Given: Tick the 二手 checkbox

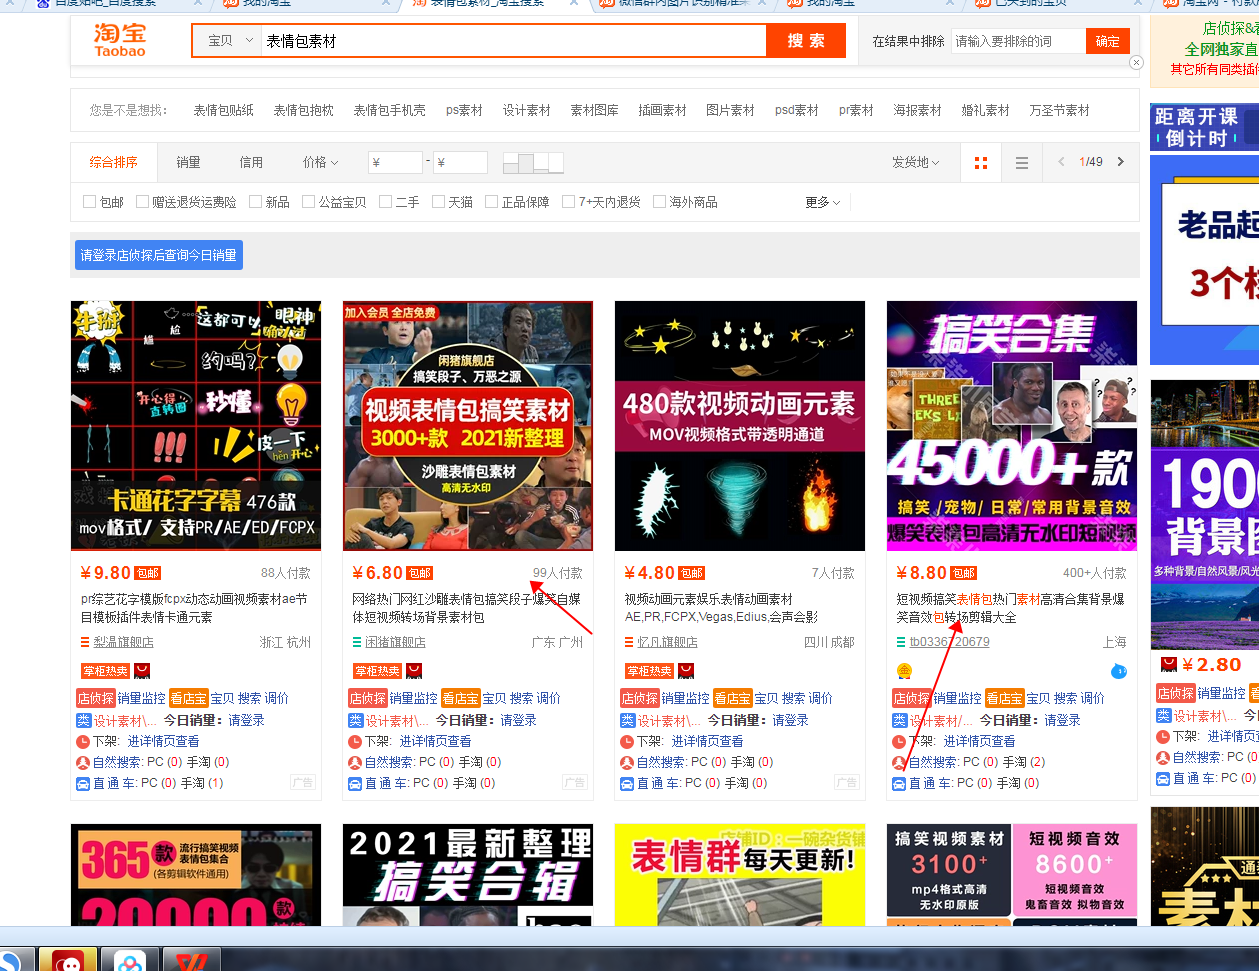Looking at the screenshot, I should pyautogui.click(x=385, y=202).
